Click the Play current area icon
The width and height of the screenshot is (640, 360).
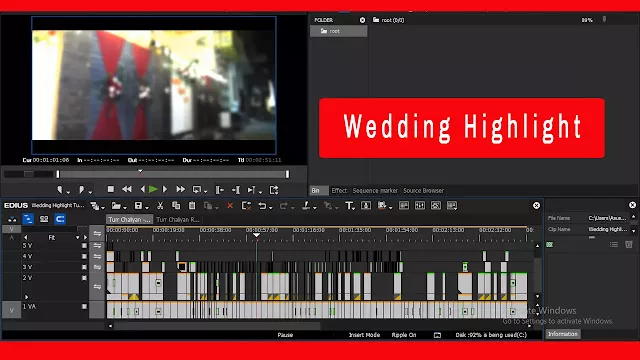pyautogui.click(x=251, y=190)
